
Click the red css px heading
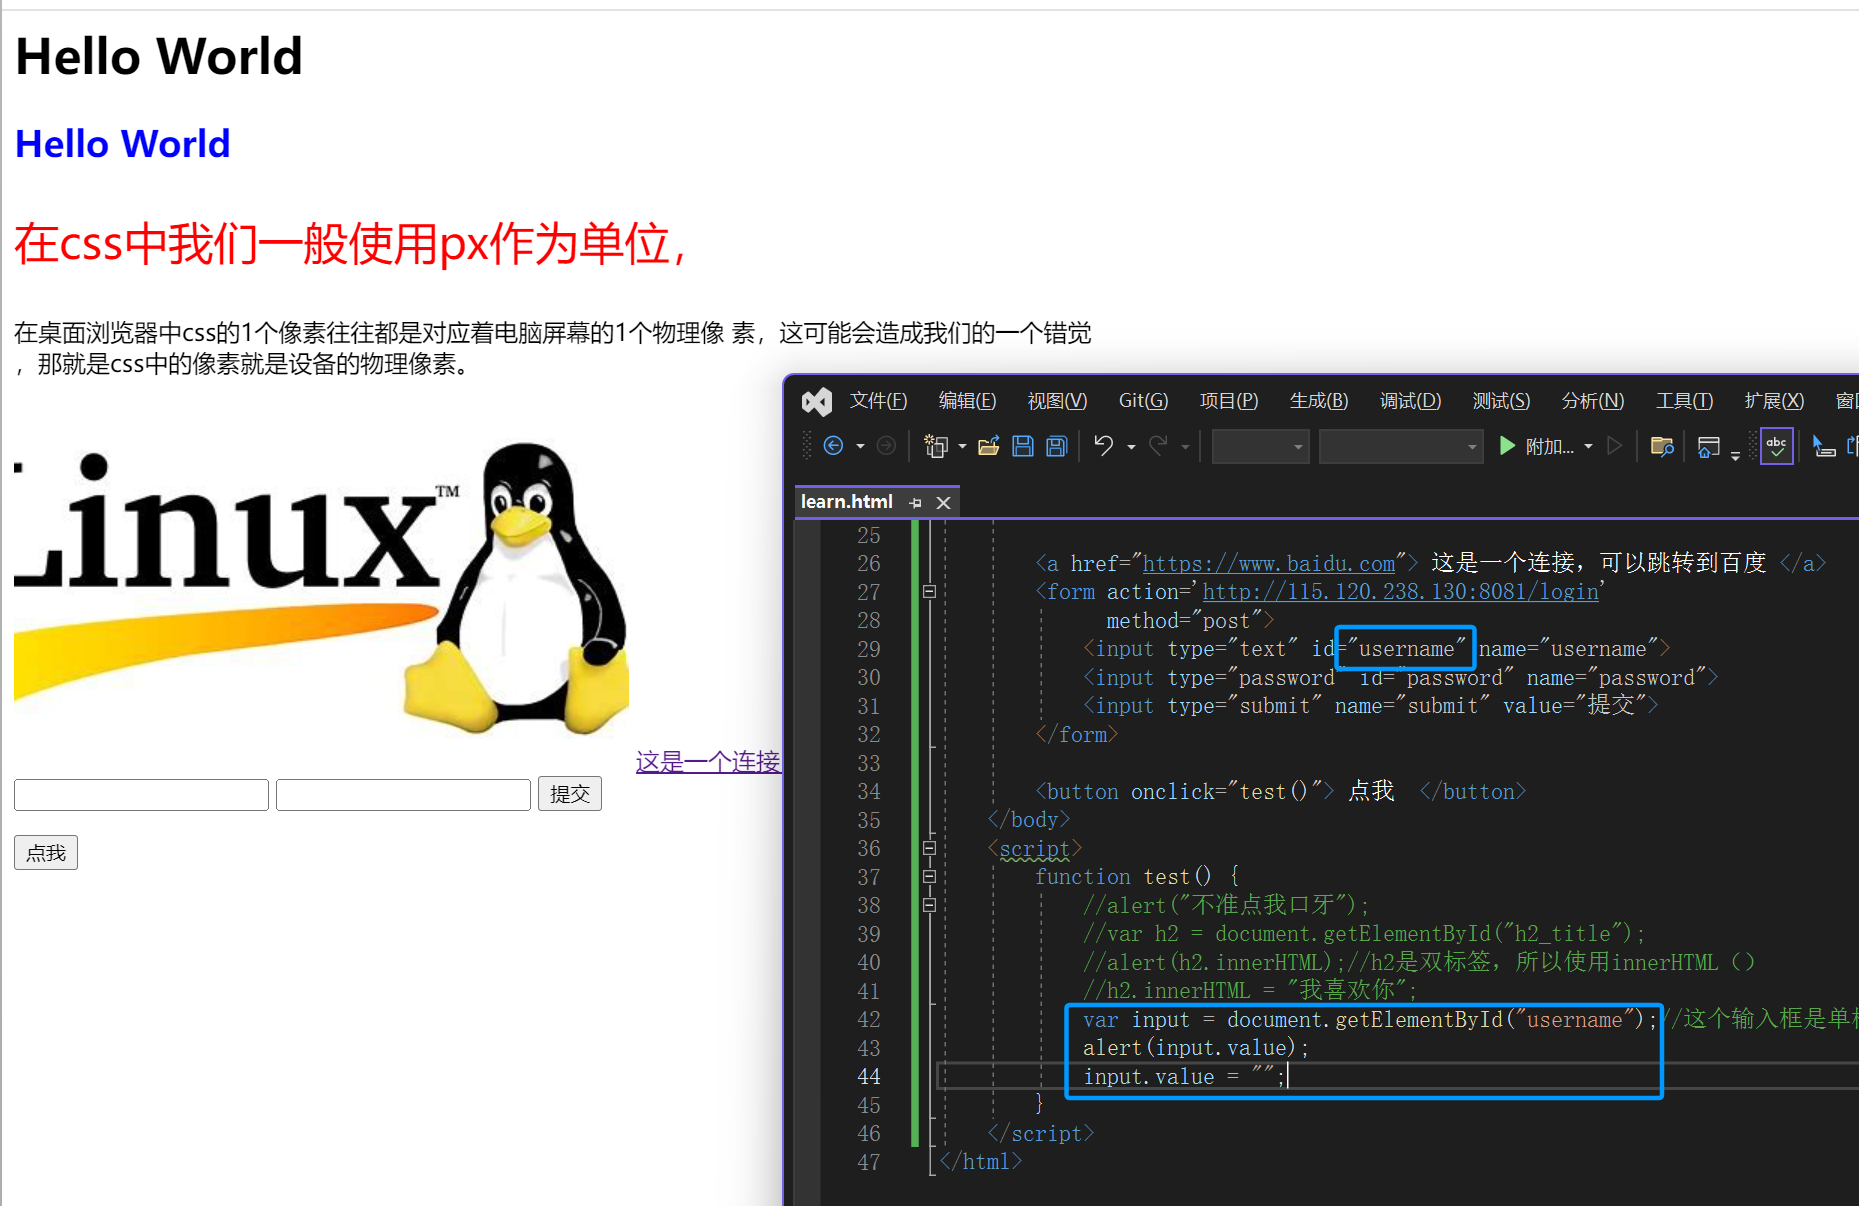click(350, 244)
